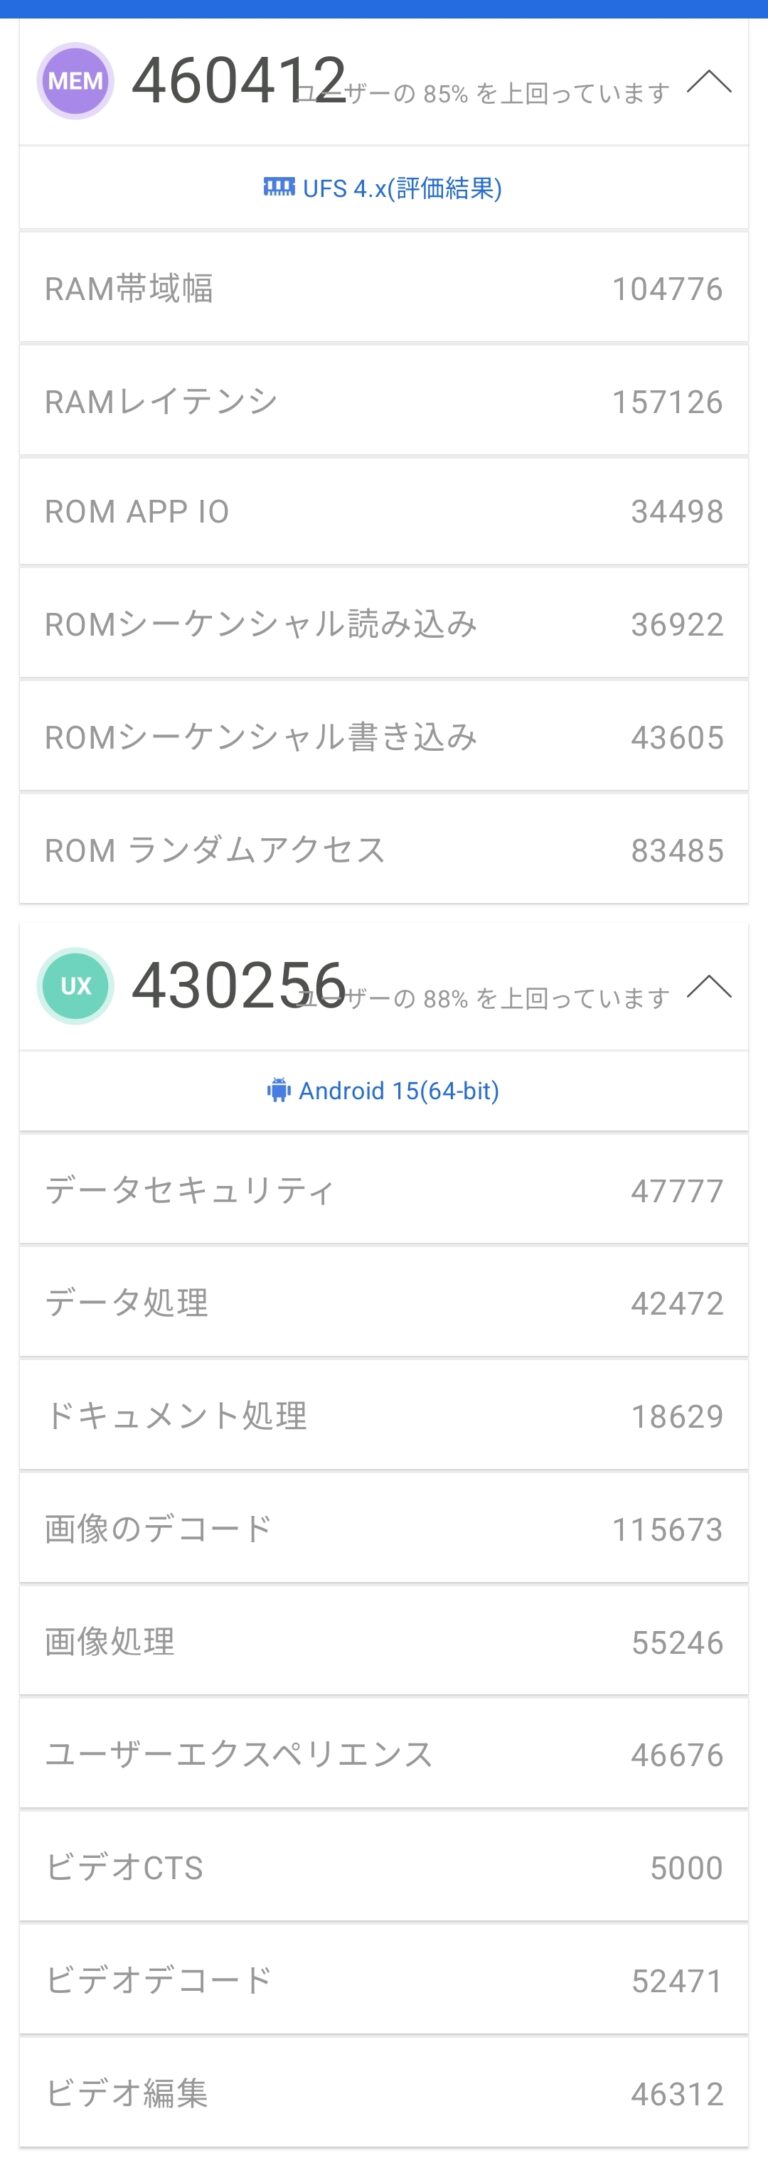Click the green UX badge icon

[x=75, y=986]
